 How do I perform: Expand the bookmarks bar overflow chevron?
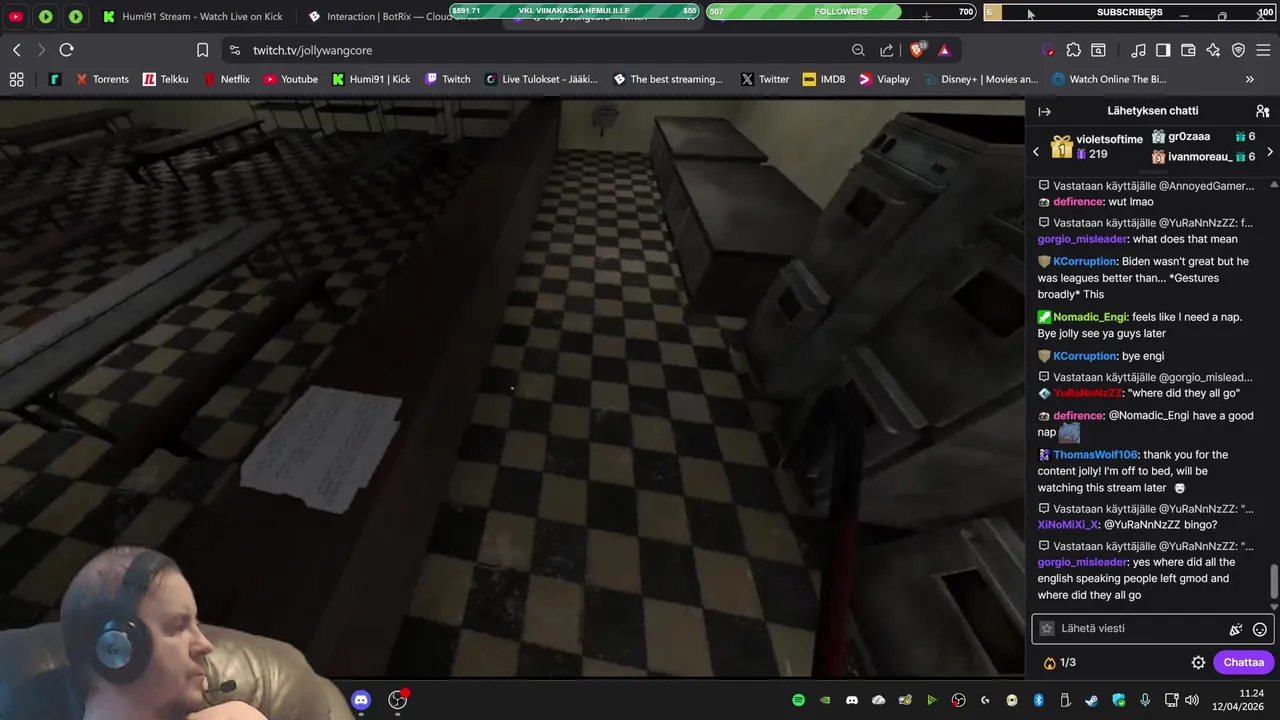[1249, 79]
